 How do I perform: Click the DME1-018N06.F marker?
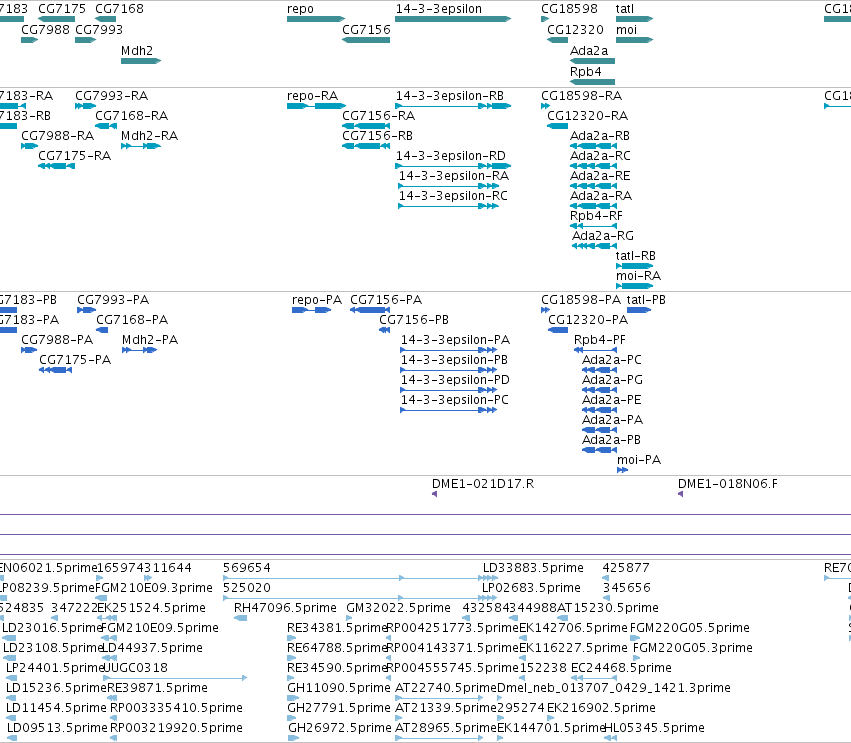(x=681, y=494)
